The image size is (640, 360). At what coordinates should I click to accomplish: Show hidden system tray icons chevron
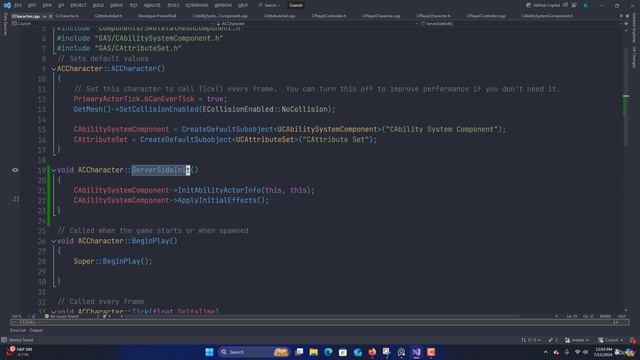coord(545,352)
